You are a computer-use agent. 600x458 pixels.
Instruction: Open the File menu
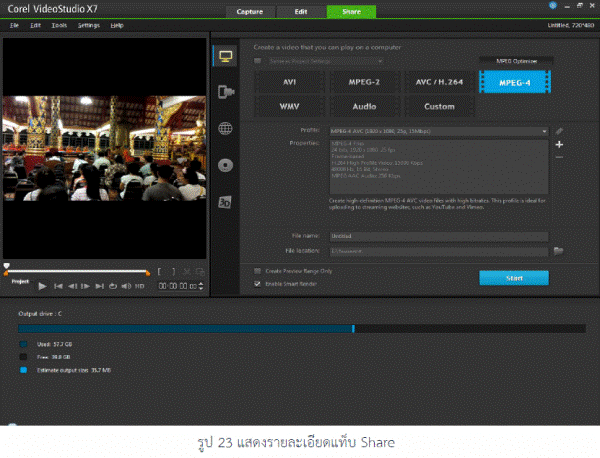point(14,25)
